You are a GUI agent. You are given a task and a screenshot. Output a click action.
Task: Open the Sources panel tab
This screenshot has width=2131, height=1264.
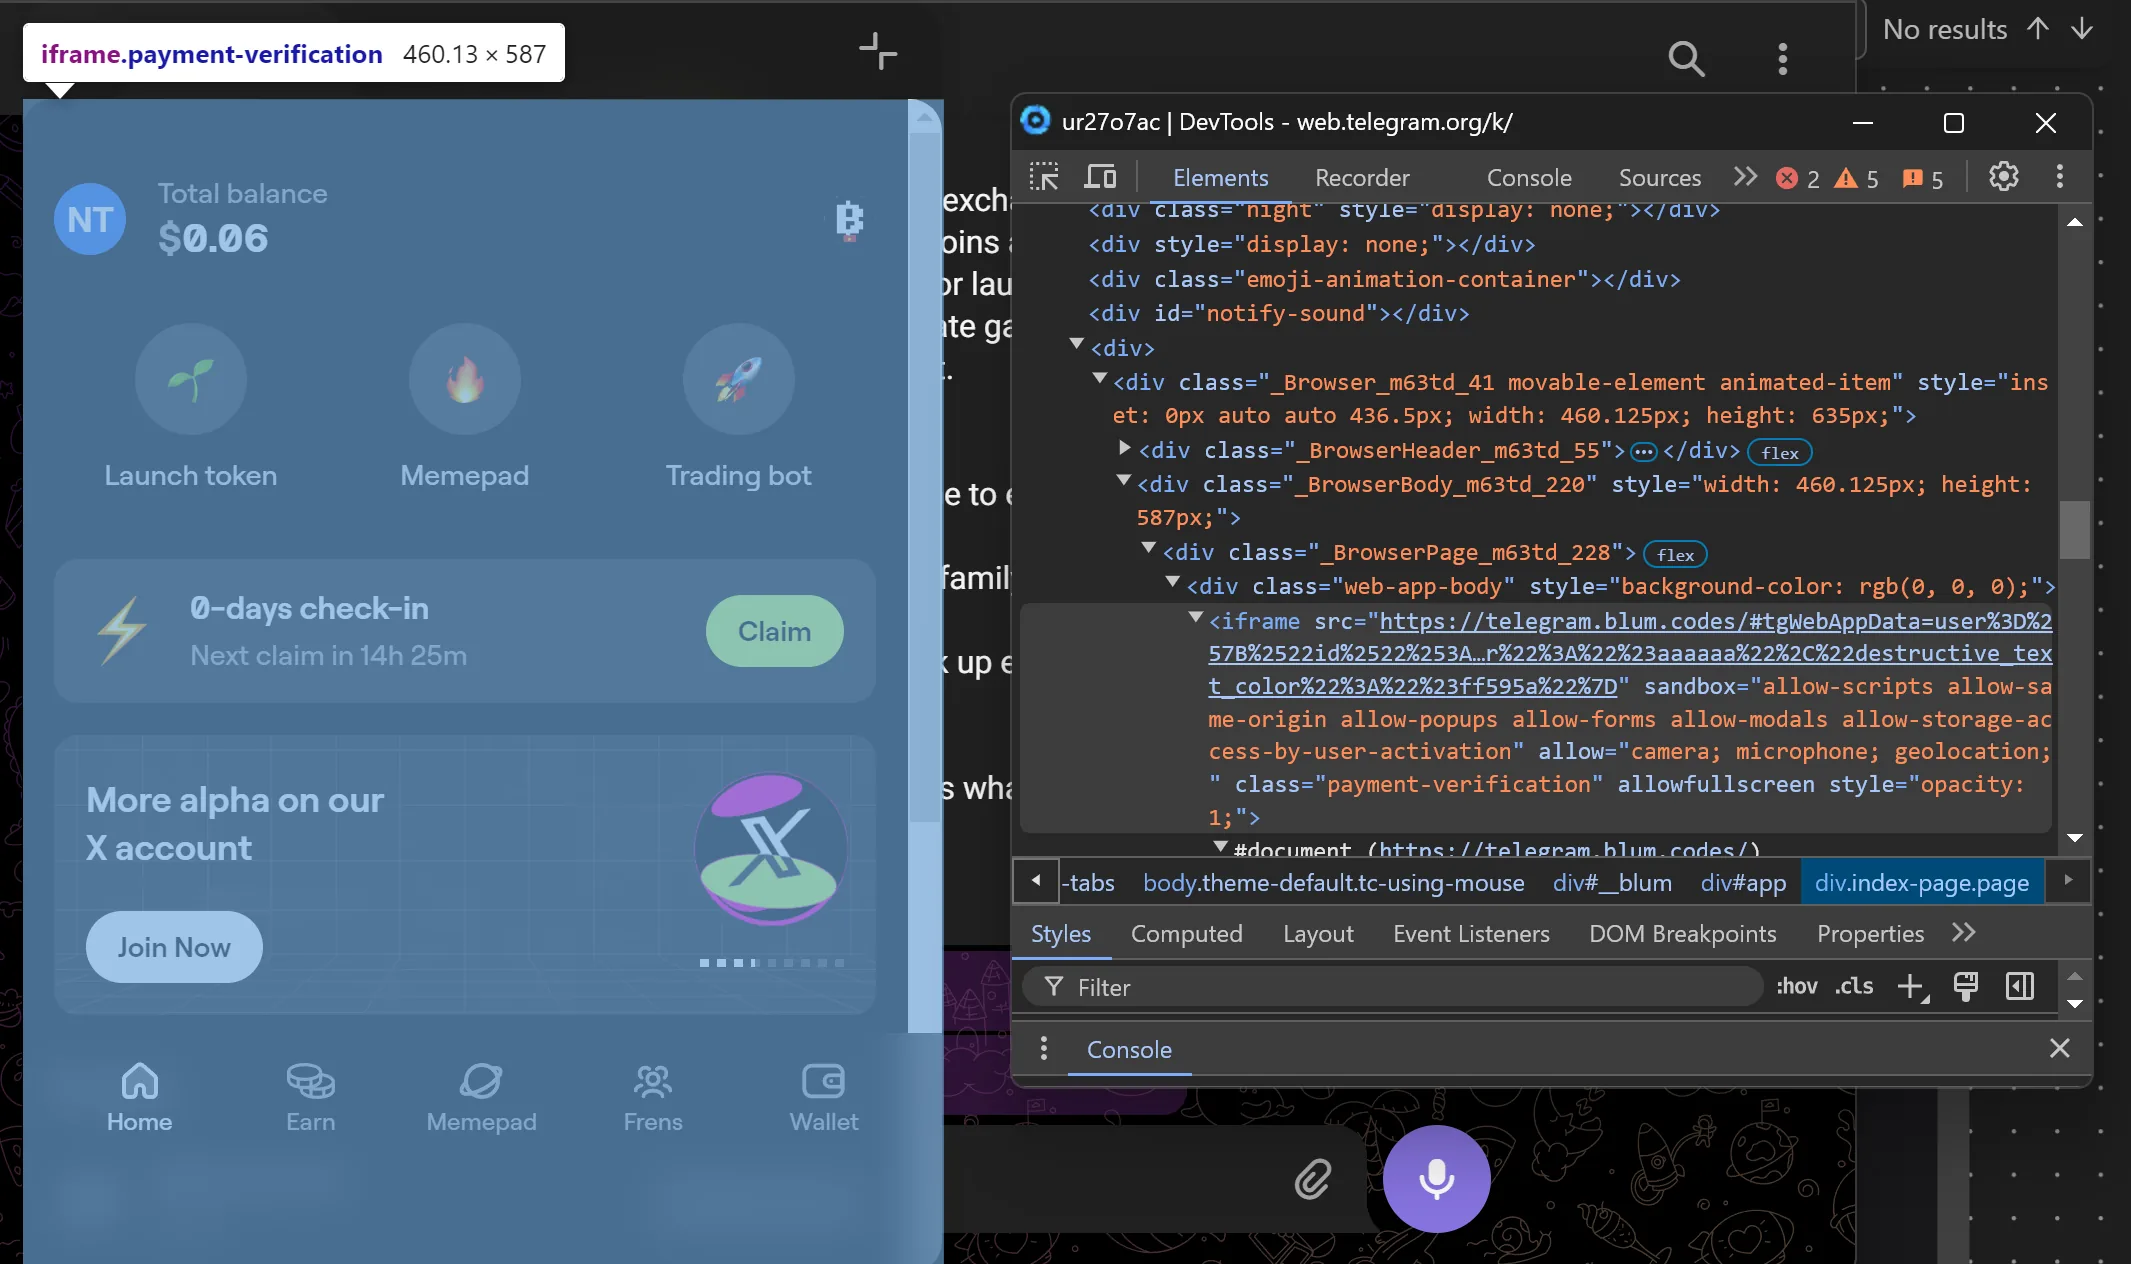tap(1659, 178)
